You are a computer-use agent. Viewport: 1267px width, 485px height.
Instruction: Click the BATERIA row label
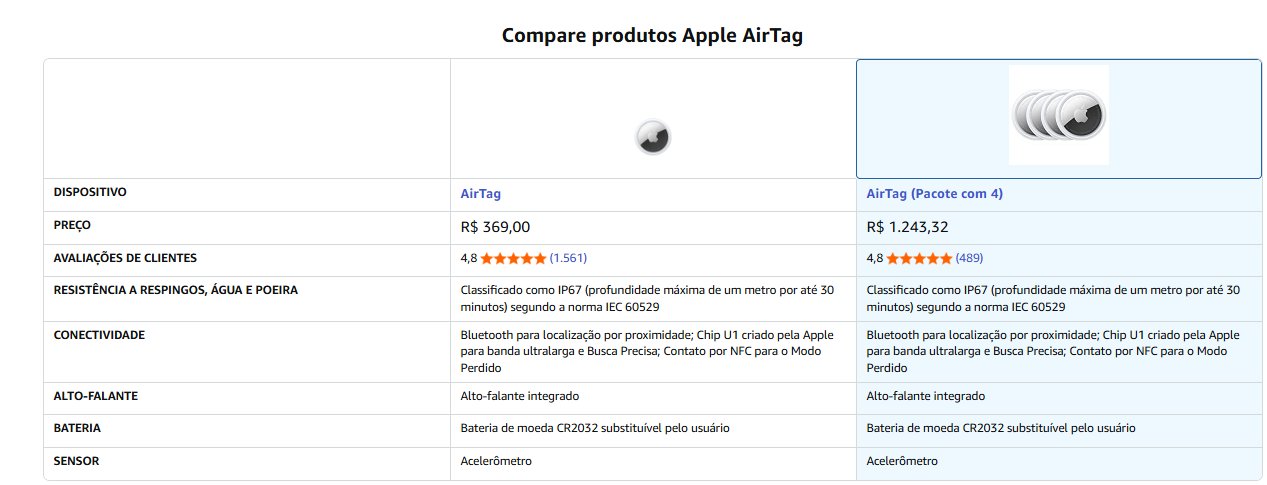[77, 428]
